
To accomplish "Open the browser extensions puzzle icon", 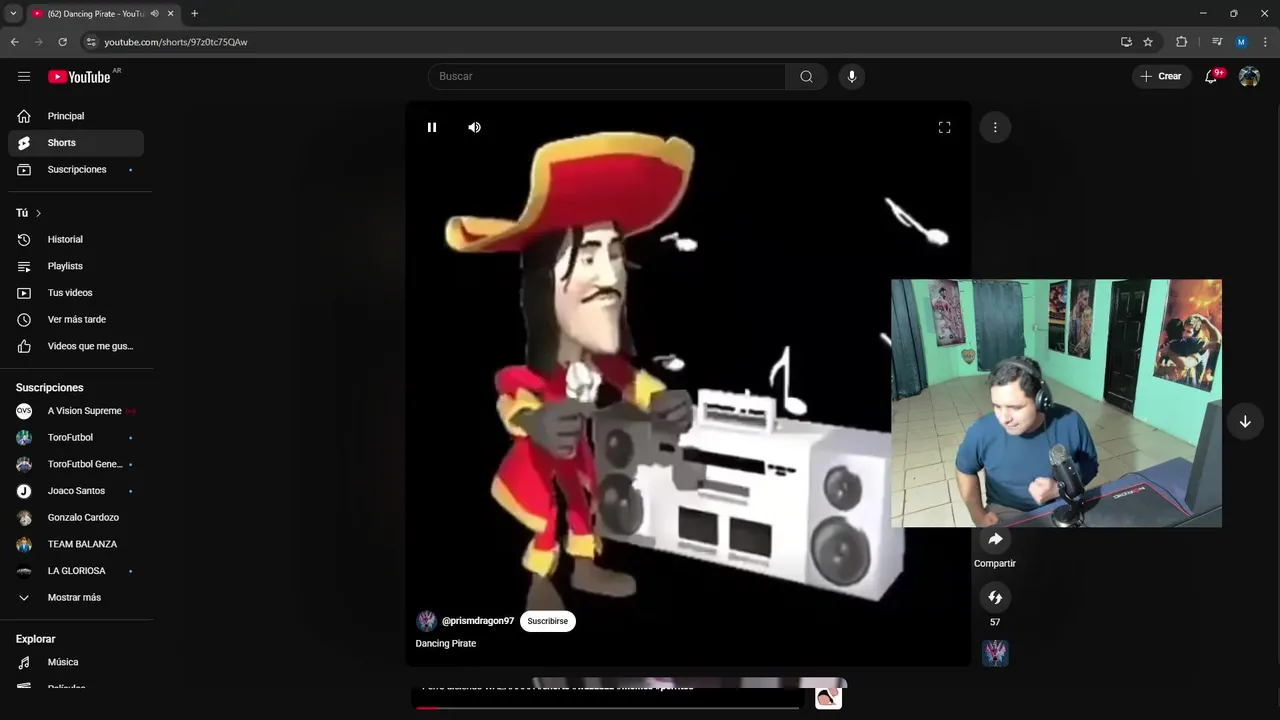I will point(1181,42).
